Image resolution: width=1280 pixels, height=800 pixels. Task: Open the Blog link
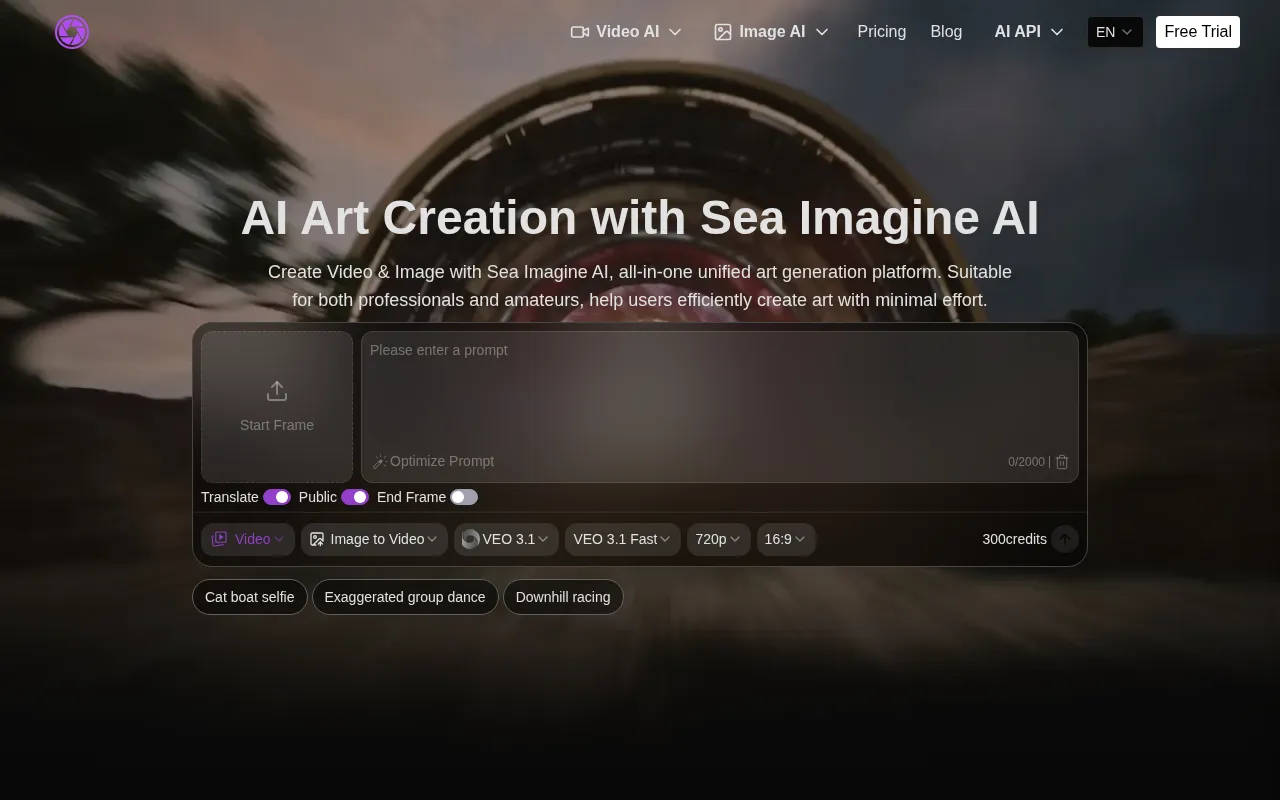point(946,32)
